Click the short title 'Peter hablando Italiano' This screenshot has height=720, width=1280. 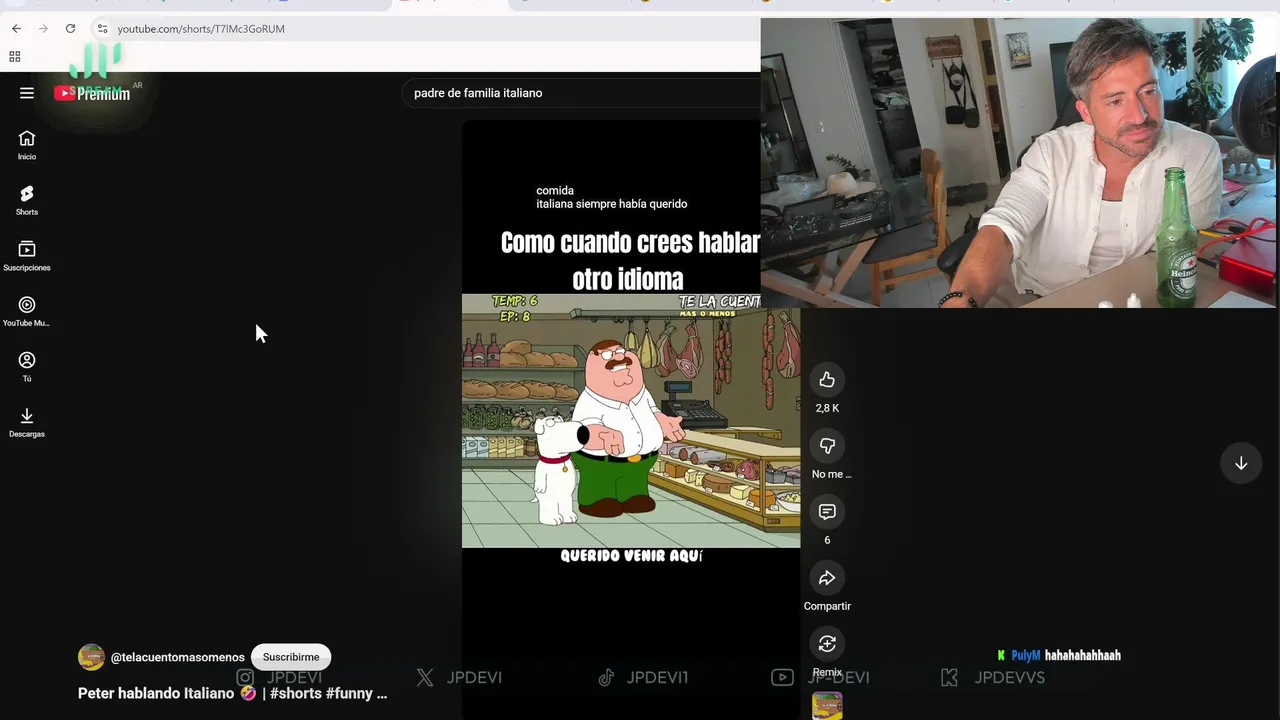click(232, 693)
